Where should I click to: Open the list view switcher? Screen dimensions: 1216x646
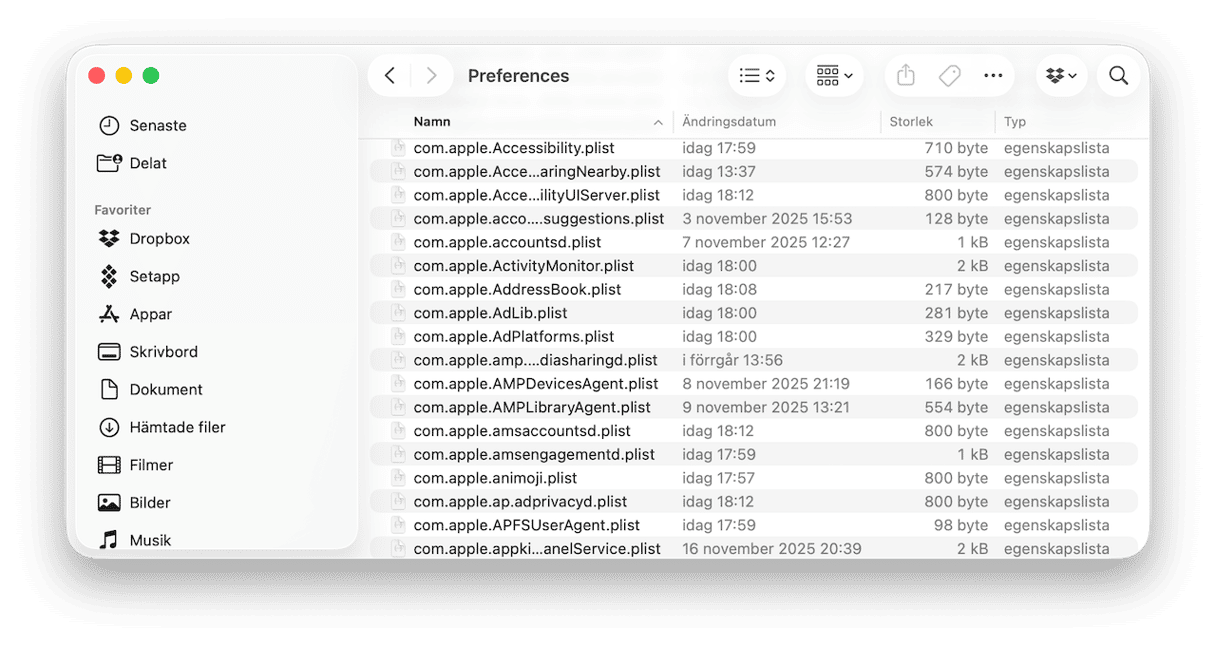[x=757, y=76]
